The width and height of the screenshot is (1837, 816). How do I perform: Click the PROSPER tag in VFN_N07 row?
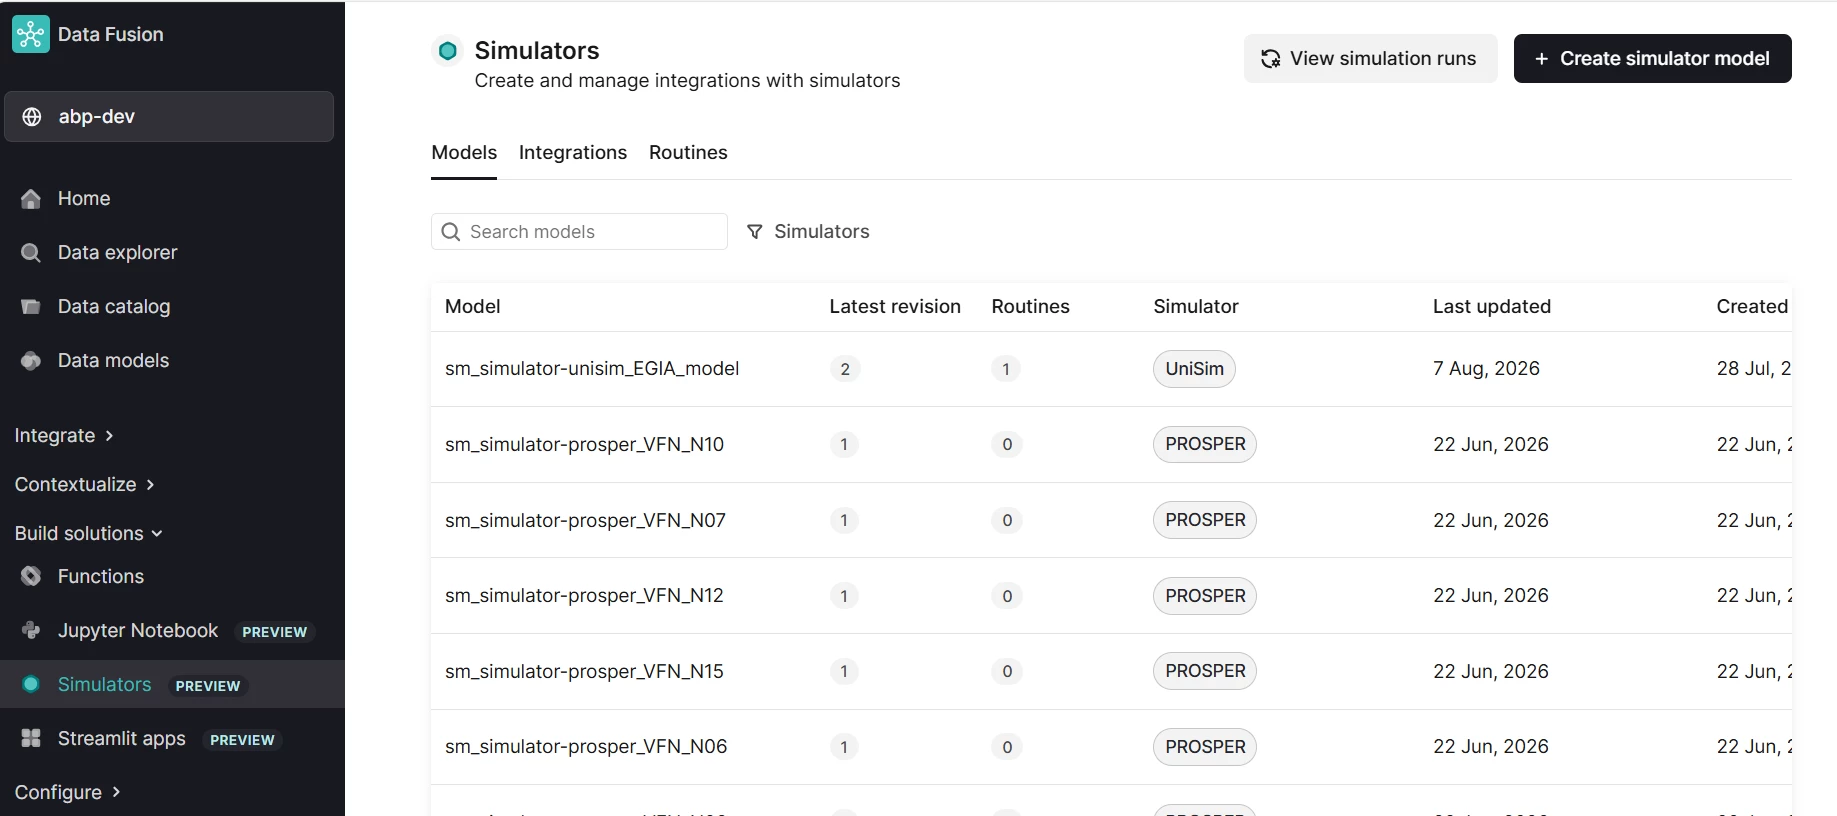coord(1205,521)
